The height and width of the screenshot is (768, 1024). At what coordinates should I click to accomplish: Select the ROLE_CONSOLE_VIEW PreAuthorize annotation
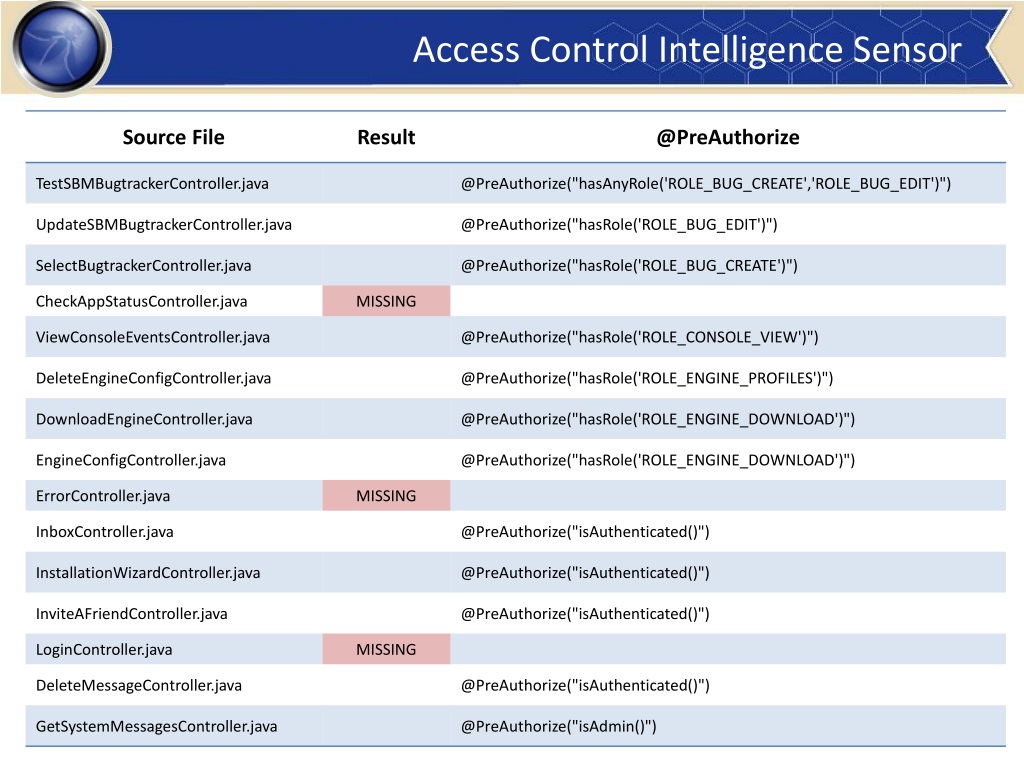coord(639,338)
